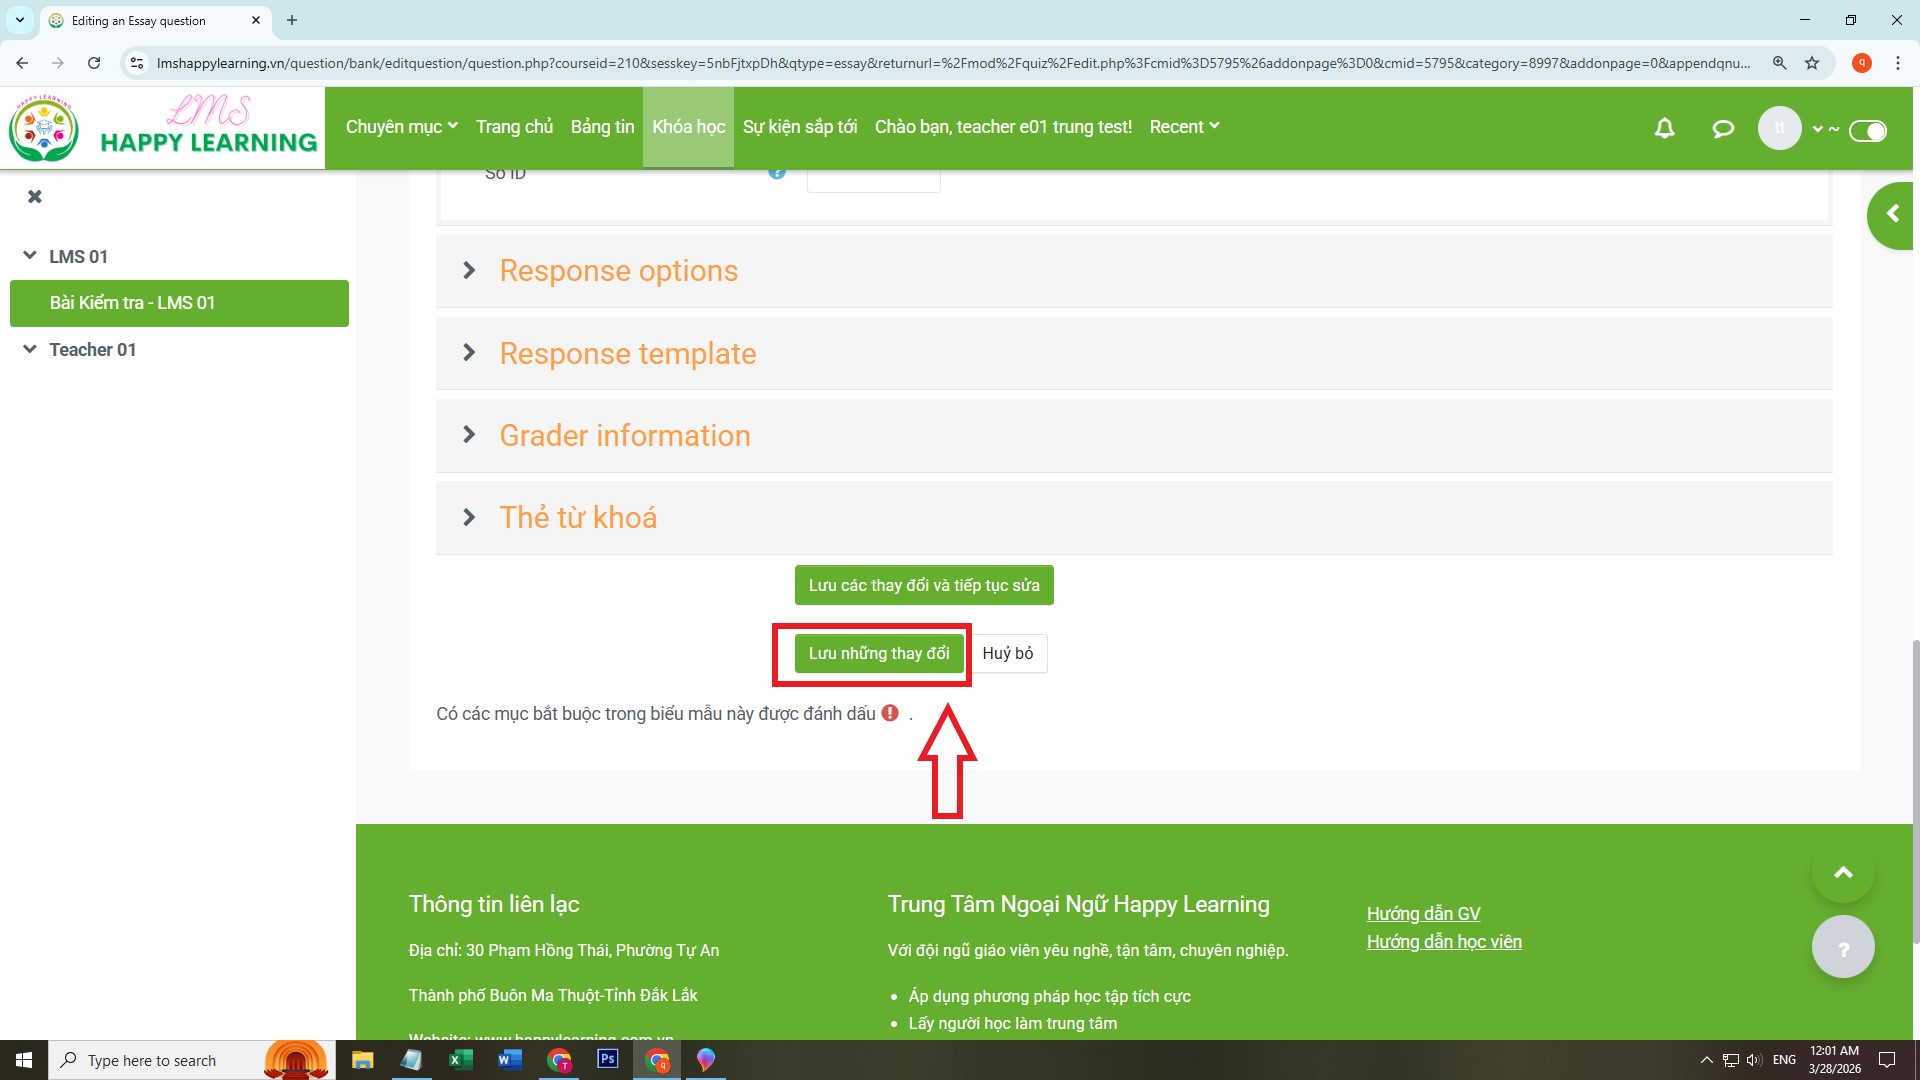Open the messages chat bubble icon
This screenshot has width=1920, height=1080.
(1722, 128)
